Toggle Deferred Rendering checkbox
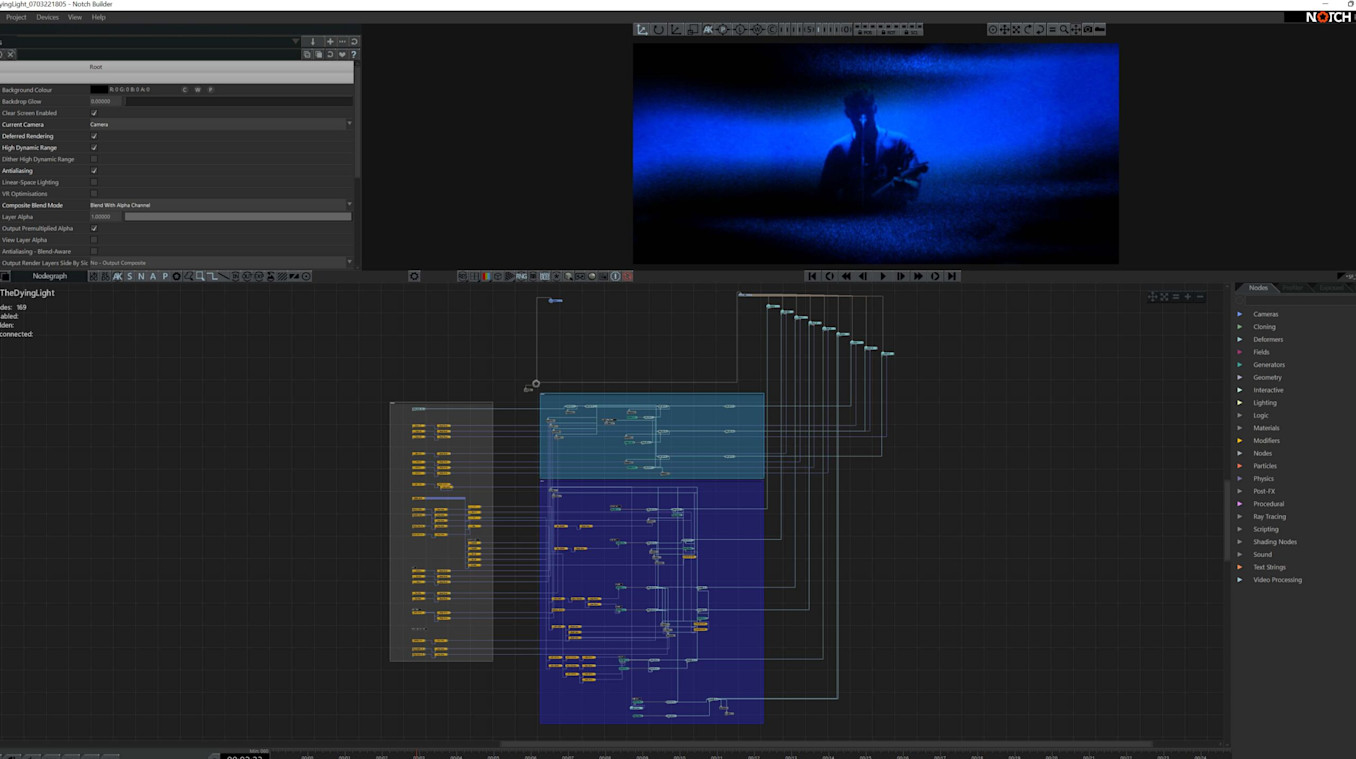Viewport: 1356px width, 759px height. (94, 136)
